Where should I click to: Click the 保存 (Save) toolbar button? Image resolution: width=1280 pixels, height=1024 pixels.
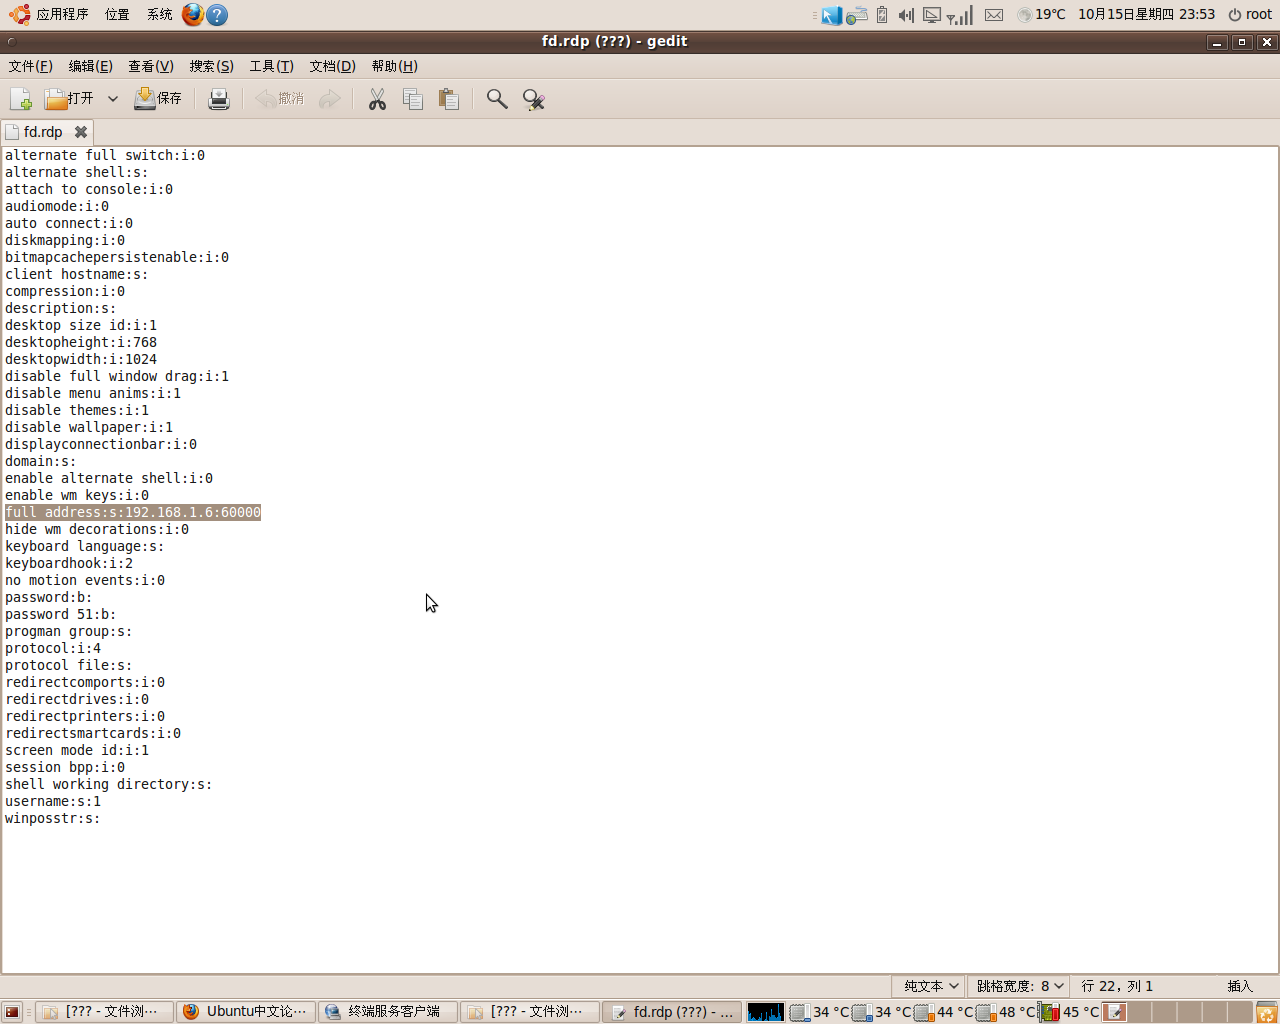(158, 99)
